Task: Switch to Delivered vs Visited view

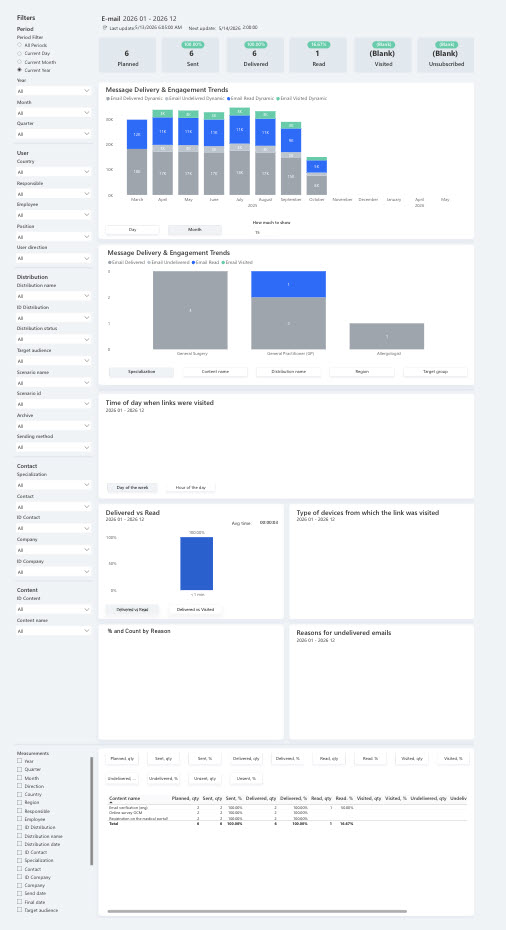Action: 195,609
